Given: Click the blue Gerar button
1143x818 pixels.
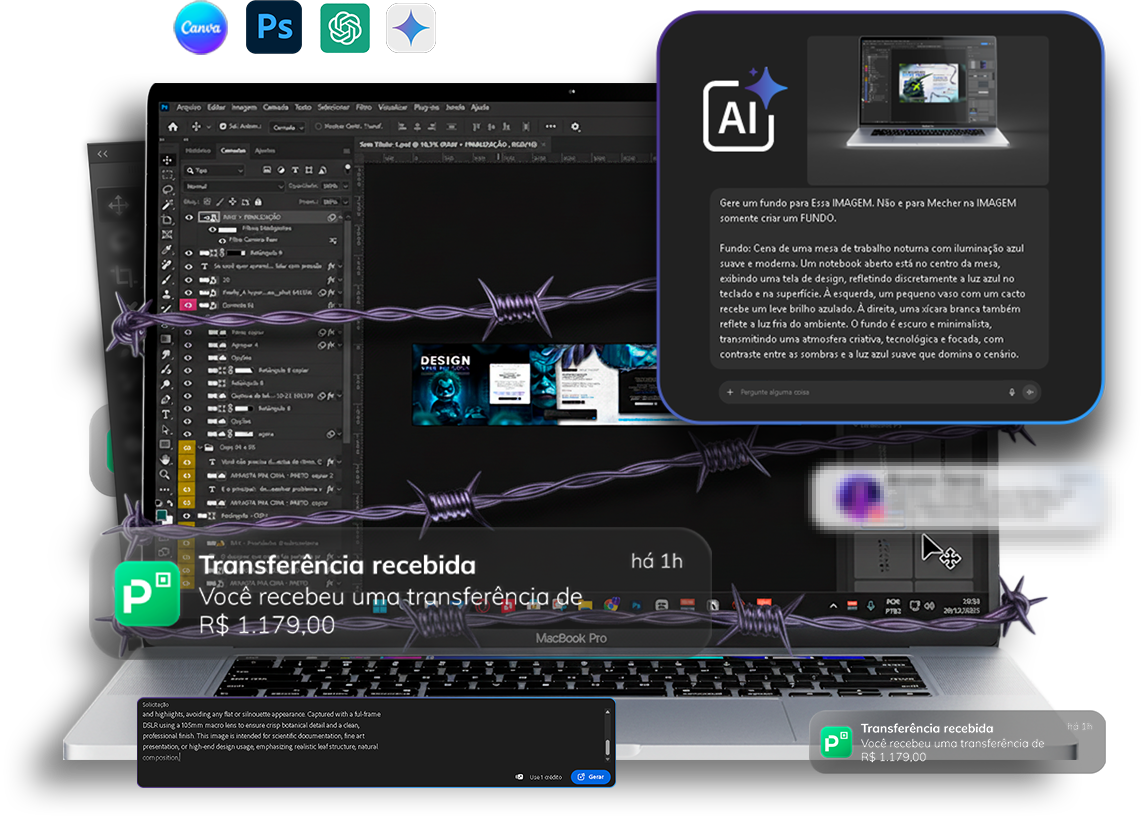Looking at the screenshot, I should pos(590,776).
